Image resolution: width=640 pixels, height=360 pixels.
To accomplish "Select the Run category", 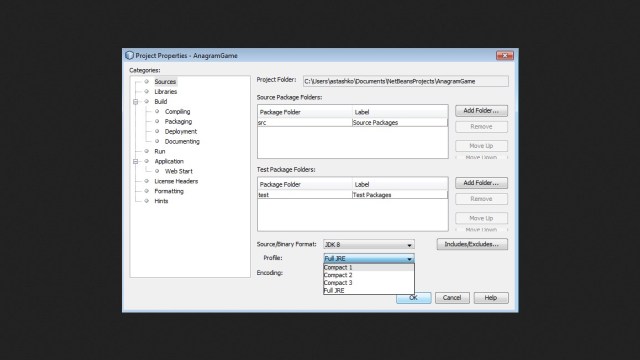I will click(160, 151).
